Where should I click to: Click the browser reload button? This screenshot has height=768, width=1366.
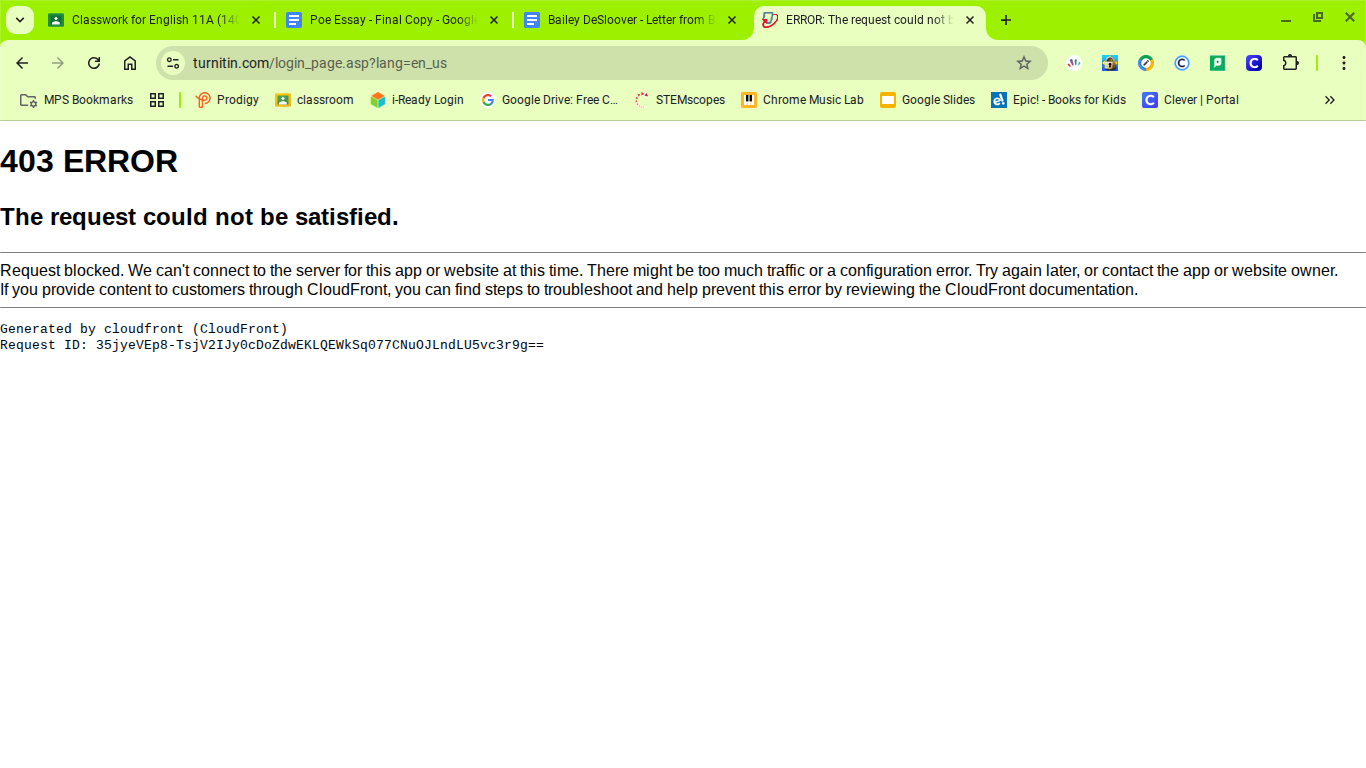pos(94,63)
